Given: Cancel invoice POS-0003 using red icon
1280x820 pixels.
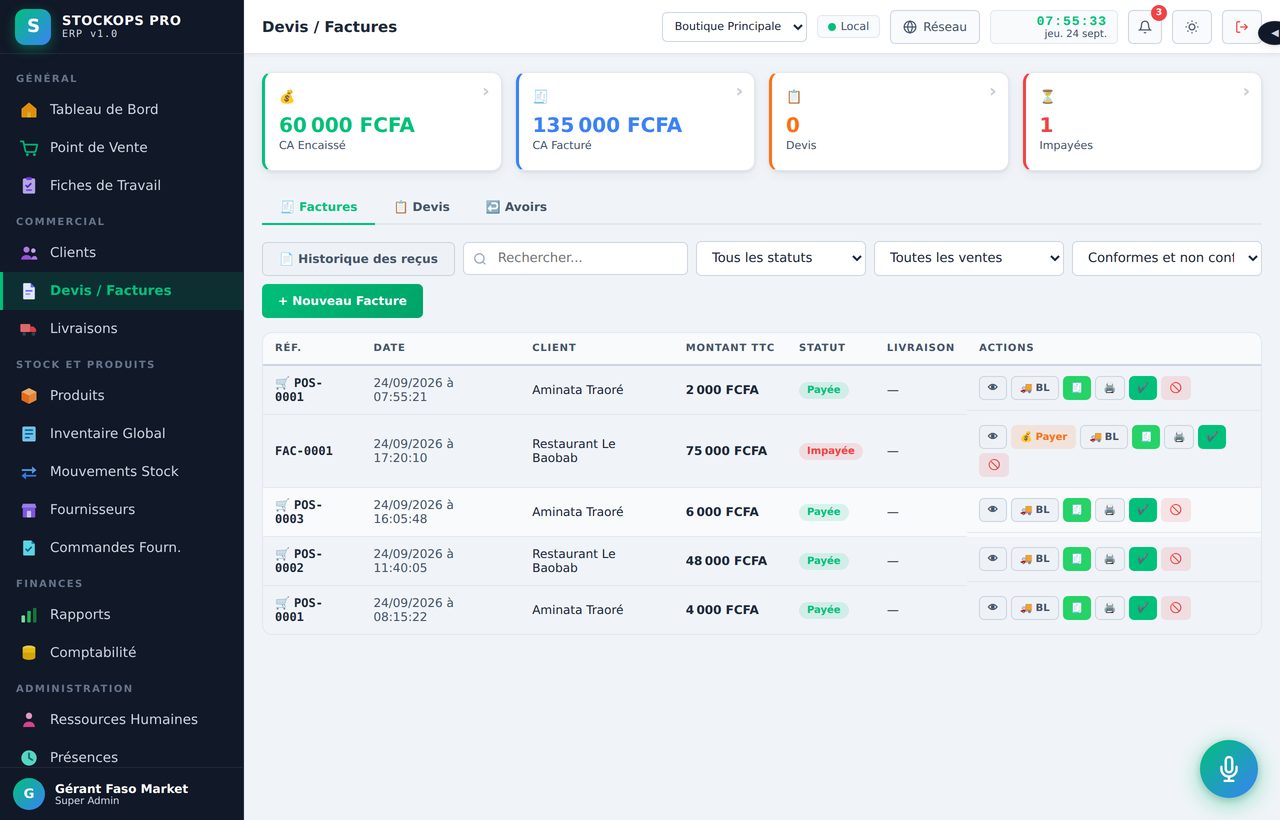Looking at the screenshot, I should (1176, 510).
